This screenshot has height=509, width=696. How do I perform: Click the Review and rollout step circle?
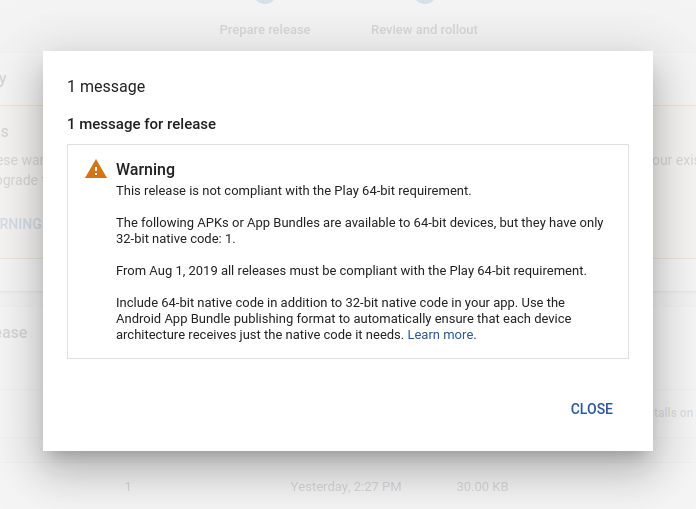coord(424,5)
